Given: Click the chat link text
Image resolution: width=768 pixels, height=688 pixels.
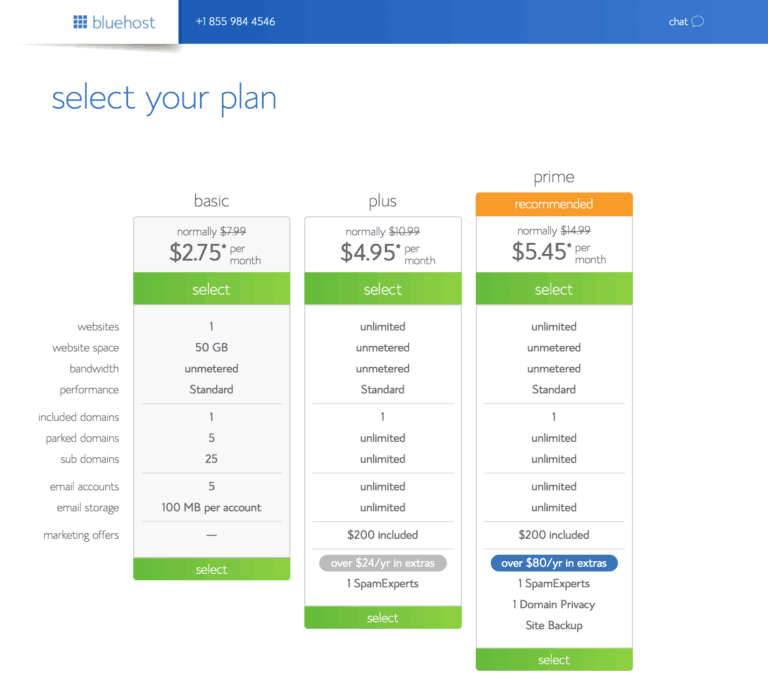Looking at the screenshot, I should tap(678, 22).
